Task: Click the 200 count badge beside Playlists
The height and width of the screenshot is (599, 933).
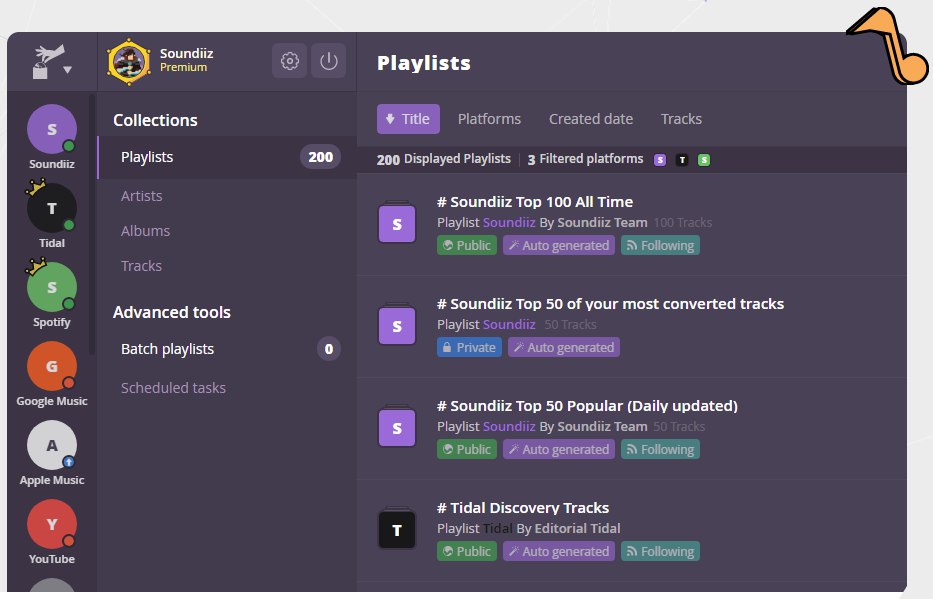Action: [320, 157]
